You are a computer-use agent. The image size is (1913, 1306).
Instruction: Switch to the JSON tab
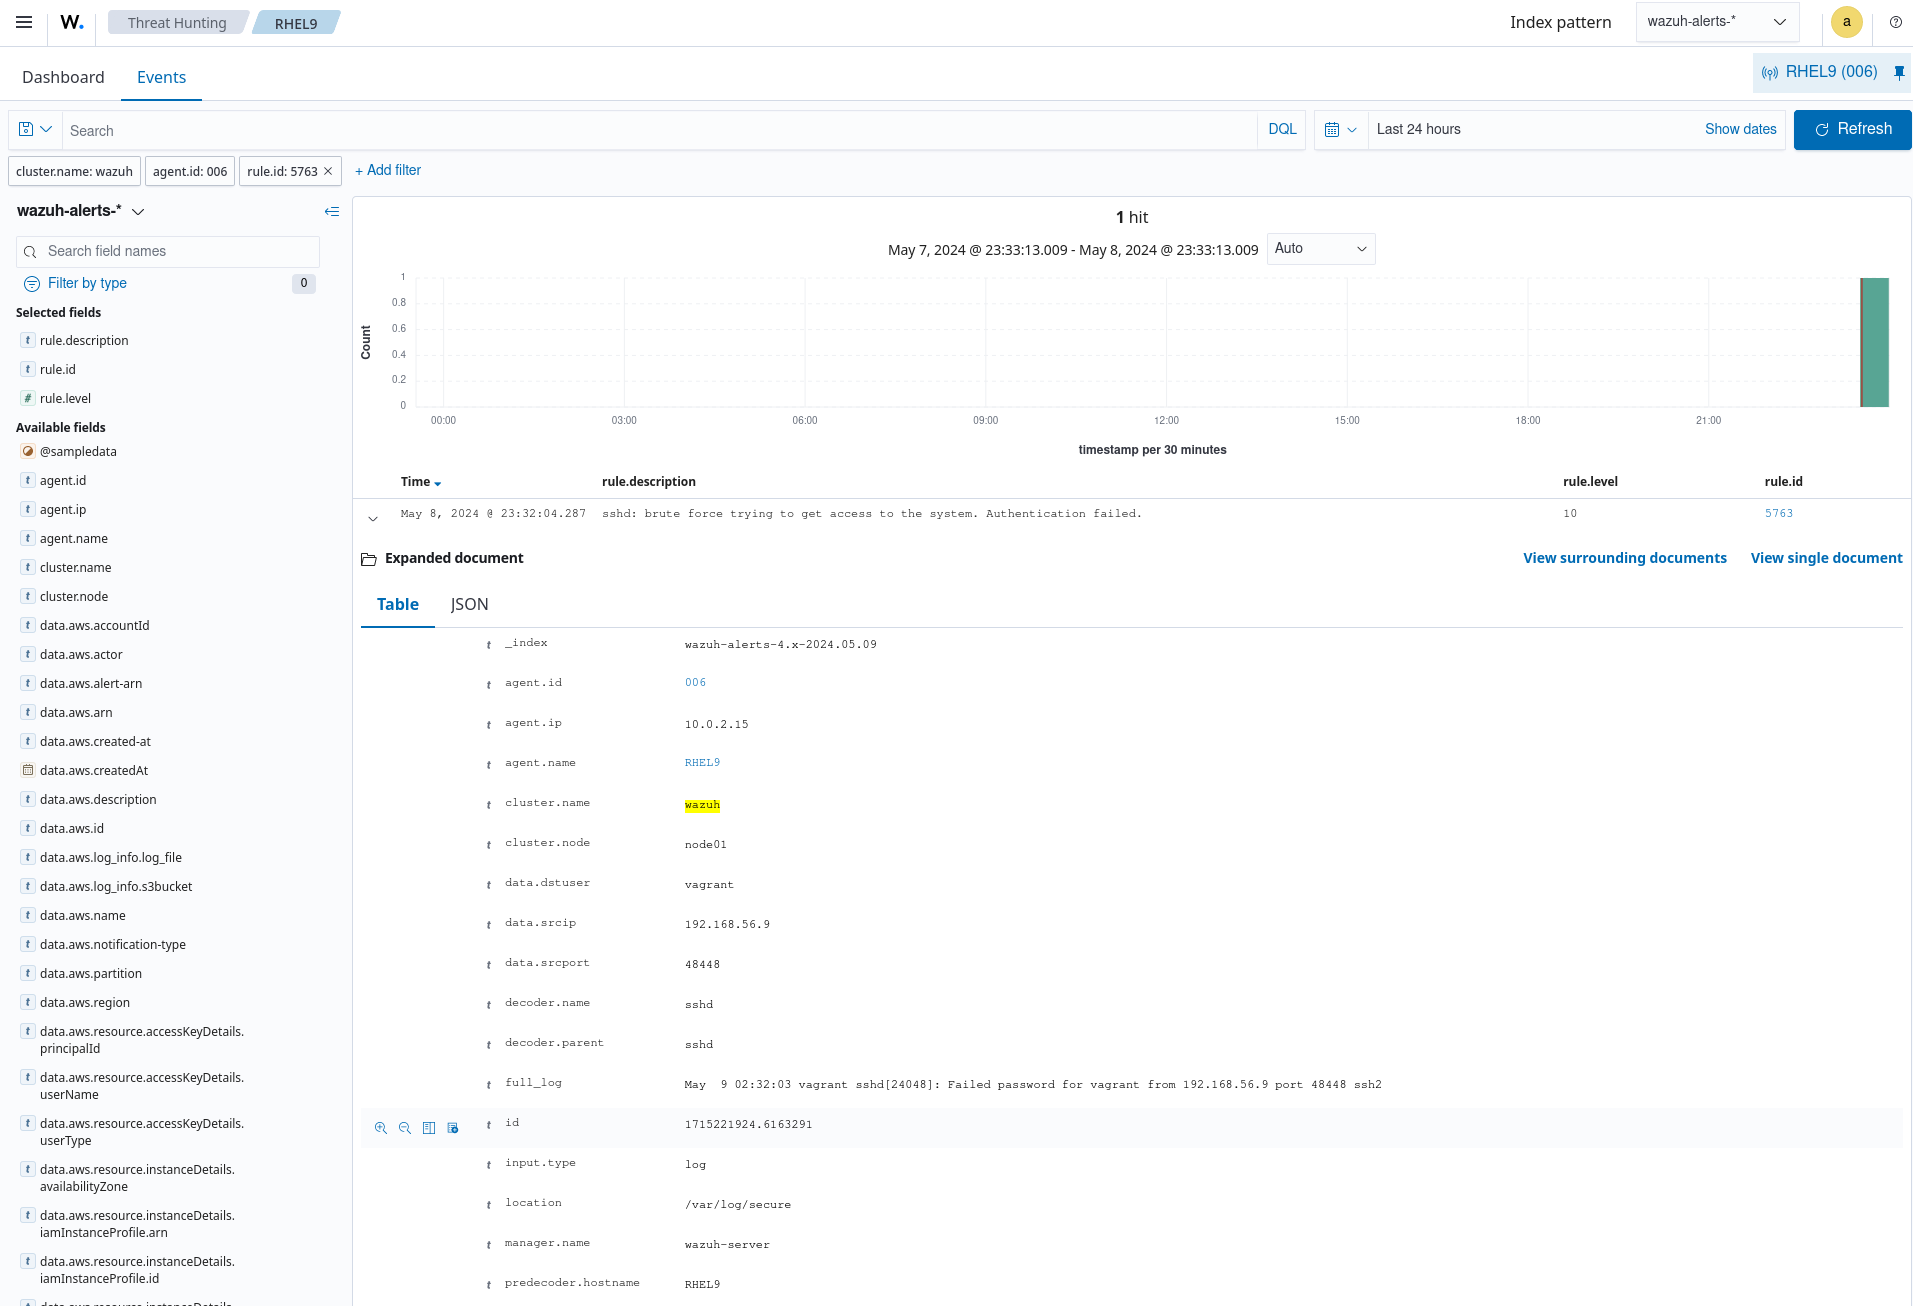tap(469, 604)
